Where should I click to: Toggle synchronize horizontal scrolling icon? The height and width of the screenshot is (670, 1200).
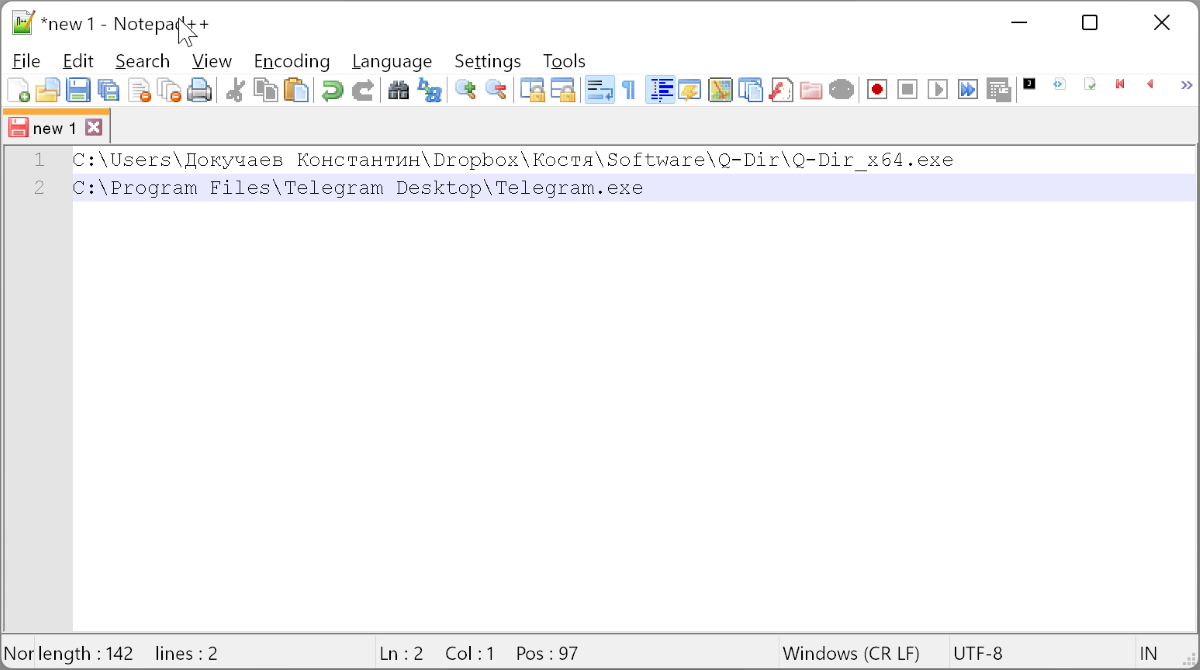pyautogui.click(x=563, y=90)
